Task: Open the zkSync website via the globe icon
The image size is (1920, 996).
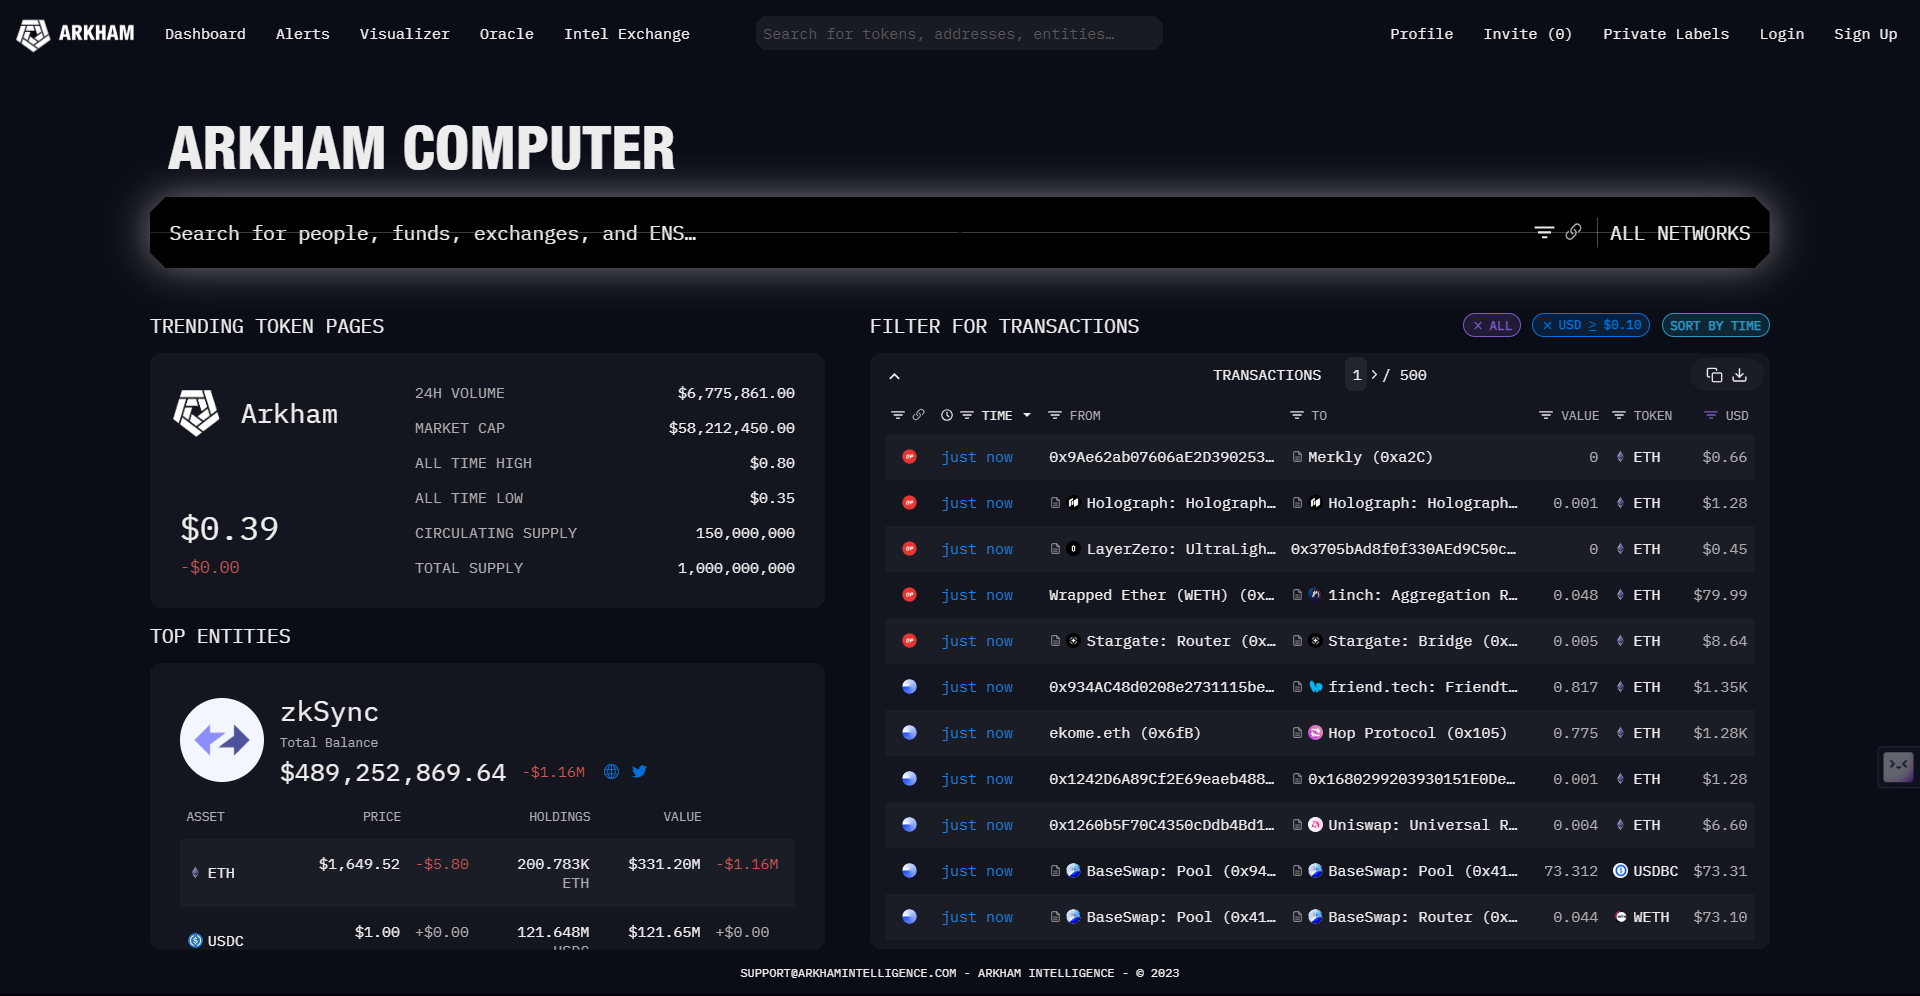Action: pos(611,772)
